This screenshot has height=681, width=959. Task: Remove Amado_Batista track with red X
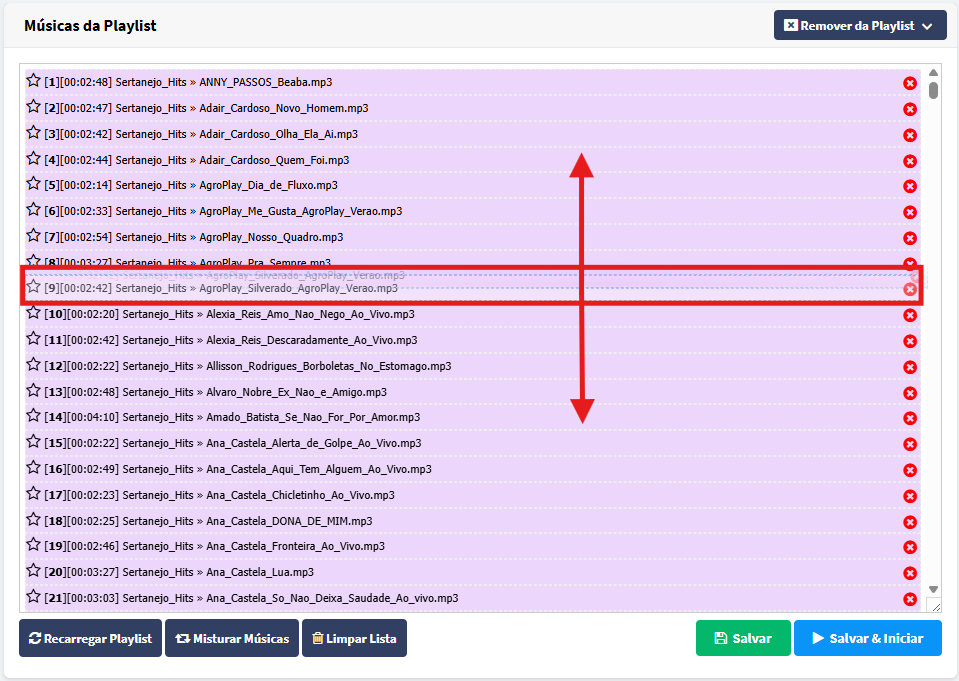[x=910, y=418]
